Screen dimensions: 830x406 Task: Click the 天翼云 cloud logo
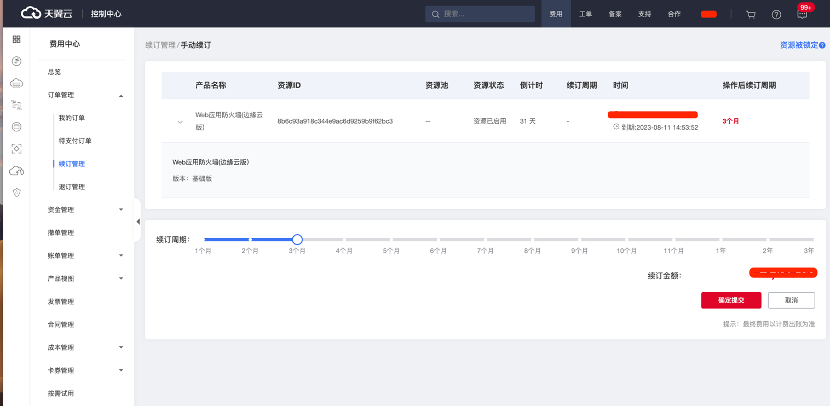(42, 14)
